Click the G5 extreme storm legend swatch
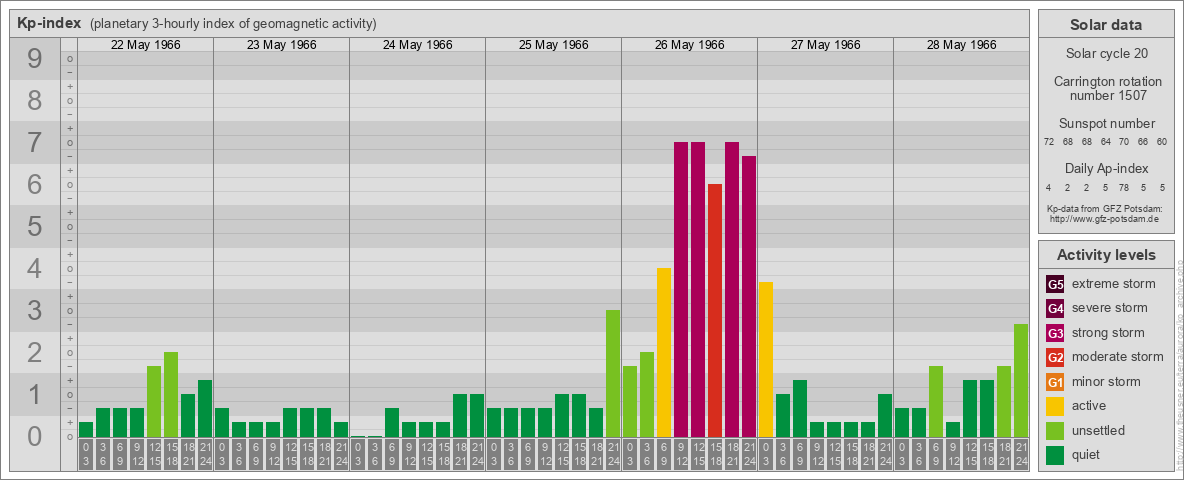 click(x=1055, y=285)
